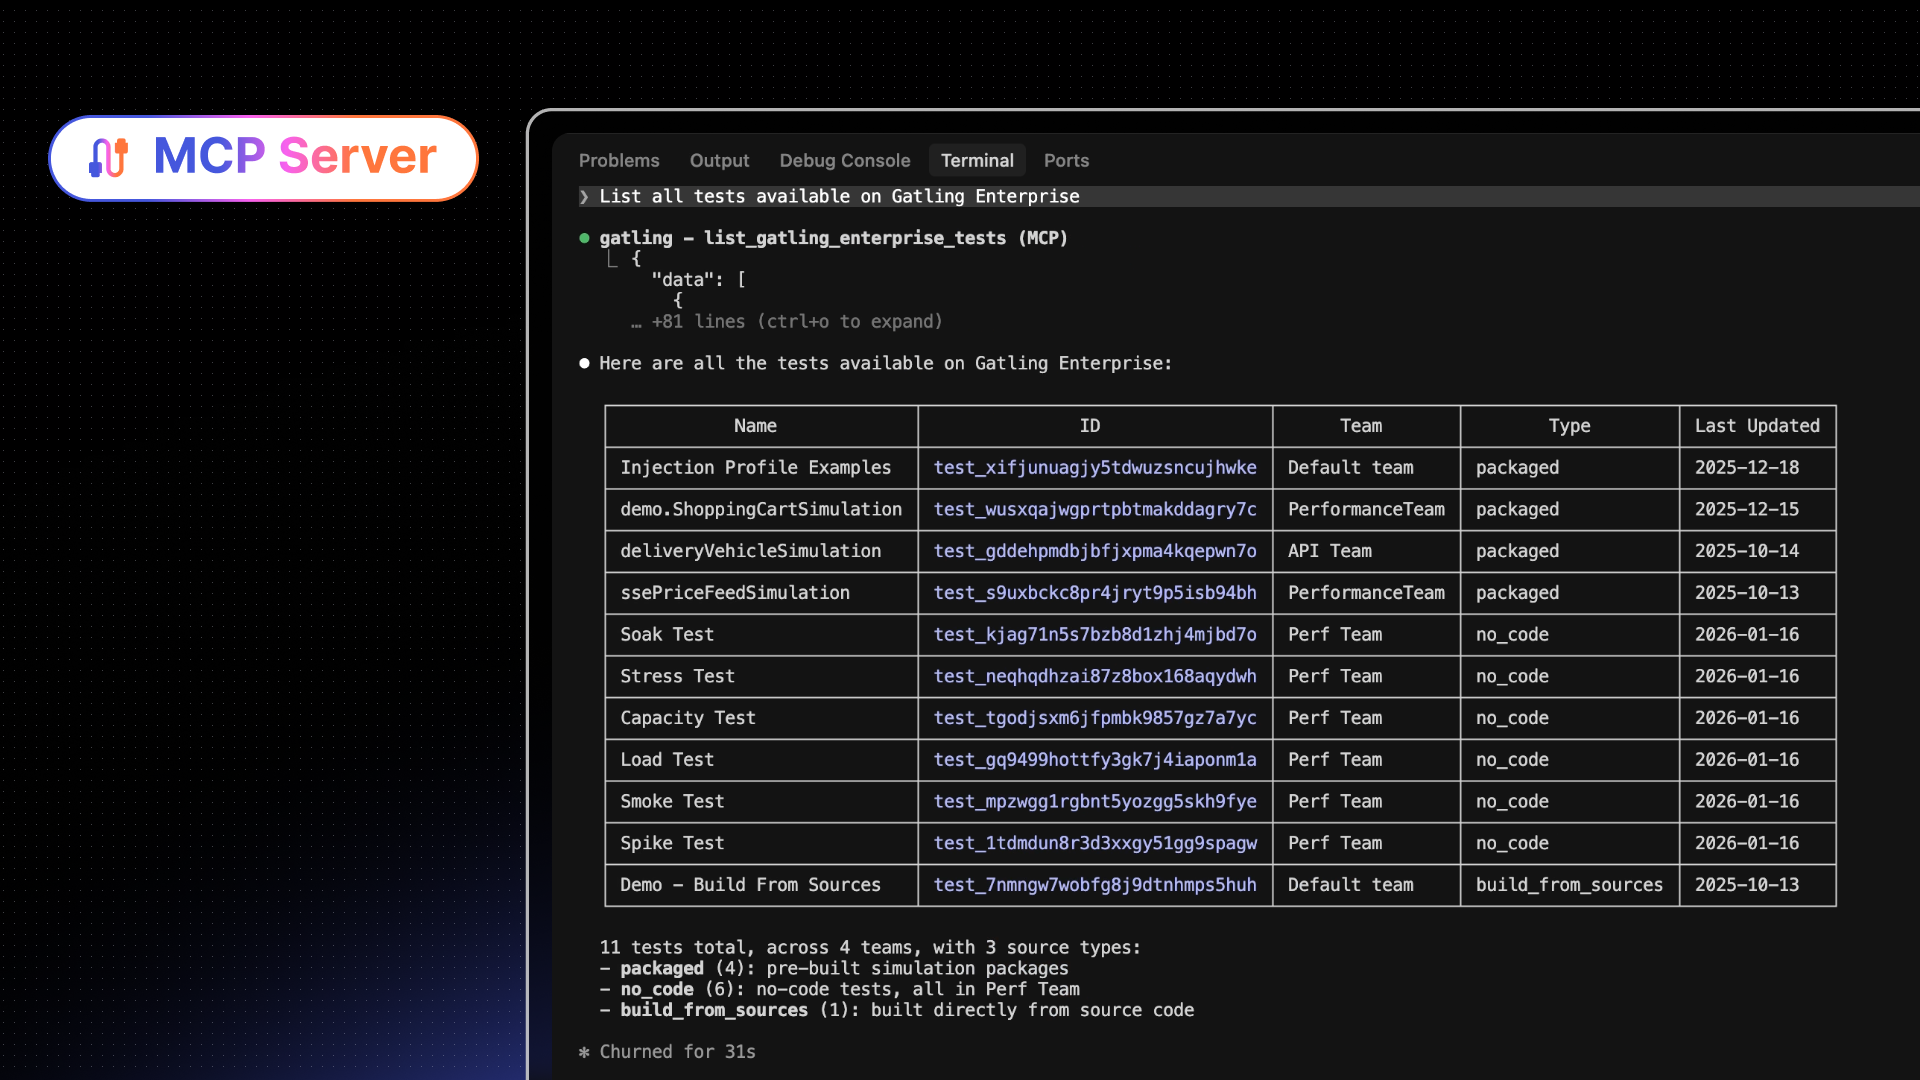This screenshot has width=1920, height=1080.
Task: Click the deliveryVehicleSimulation test ID link
Action: pos(1094,551)
